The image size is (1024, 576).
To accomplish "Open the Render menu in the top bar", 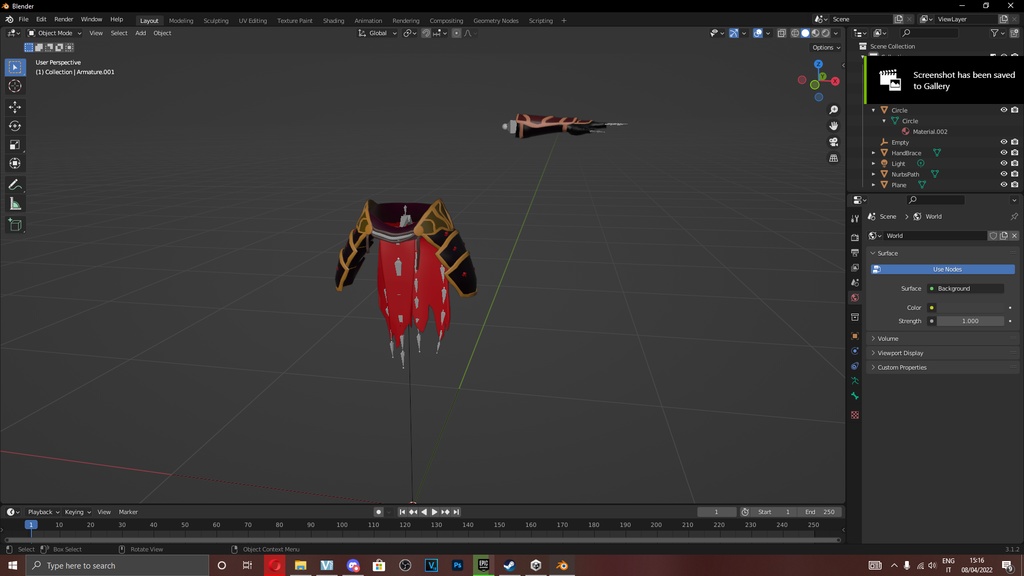I will [63, 18].
